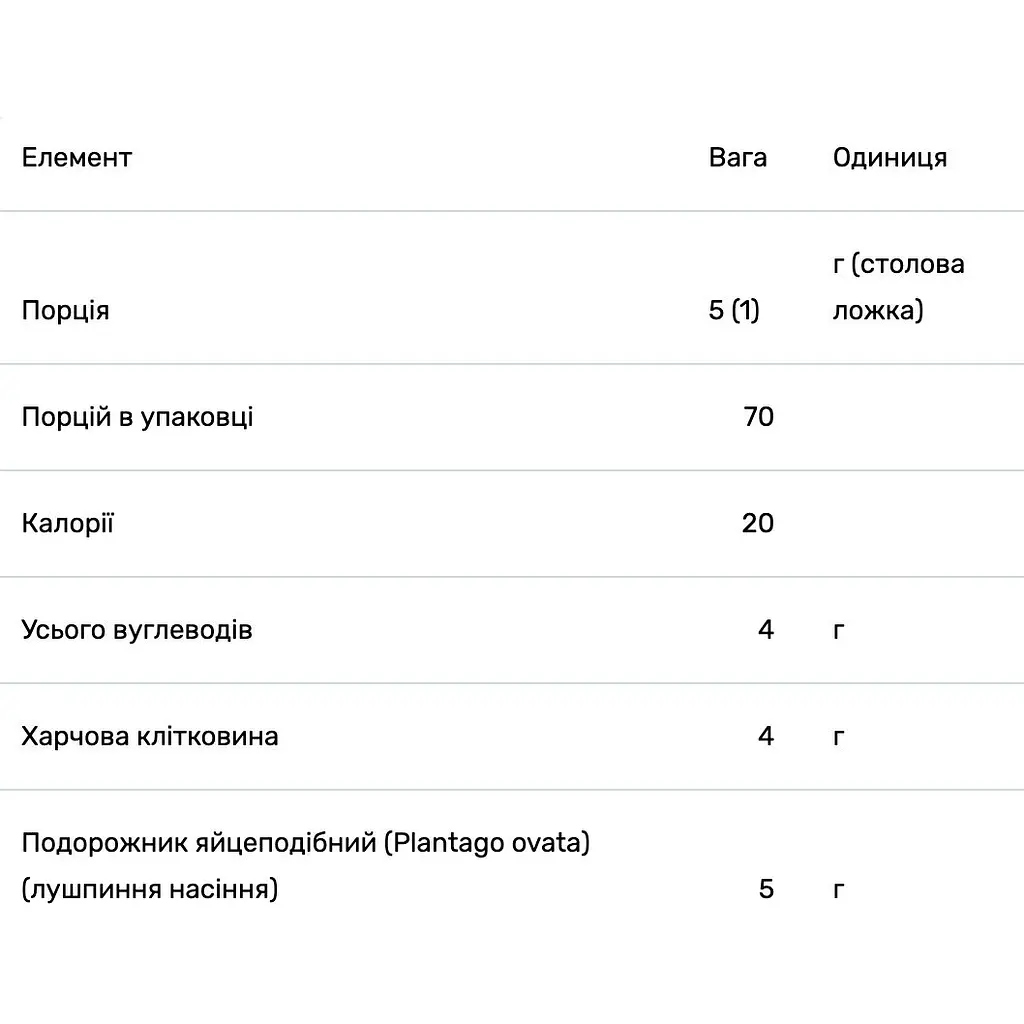This screenshot has width=1024, height=1024.
Task: Select the Калорії row label
Action: tap(67, 523)
